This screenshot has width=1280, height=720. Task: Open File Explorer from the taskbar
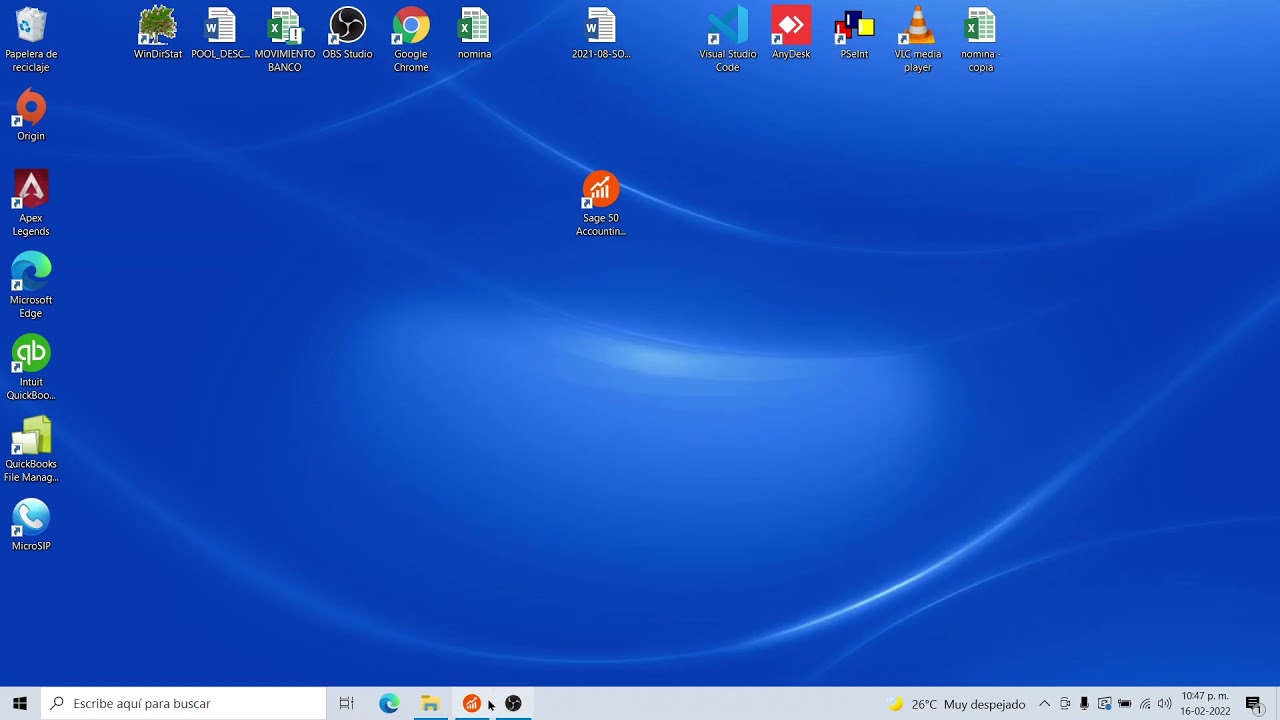tap(430, 704)
